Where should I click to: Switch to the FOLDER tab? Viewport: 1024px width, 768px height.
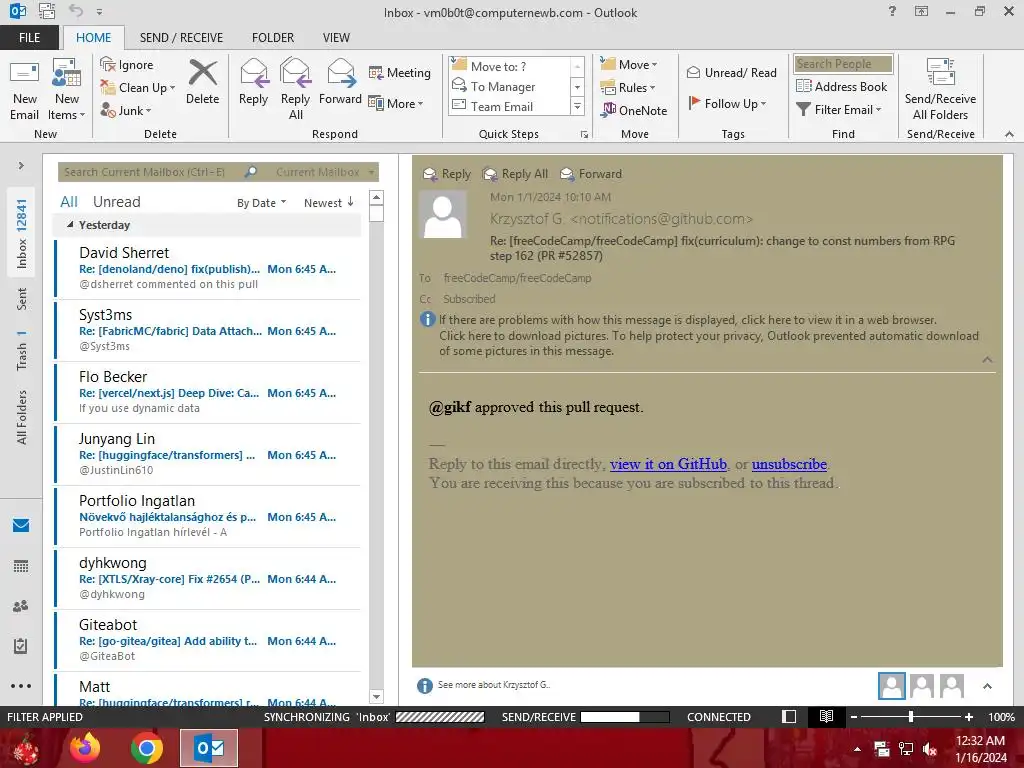click(x=273, y=37)
